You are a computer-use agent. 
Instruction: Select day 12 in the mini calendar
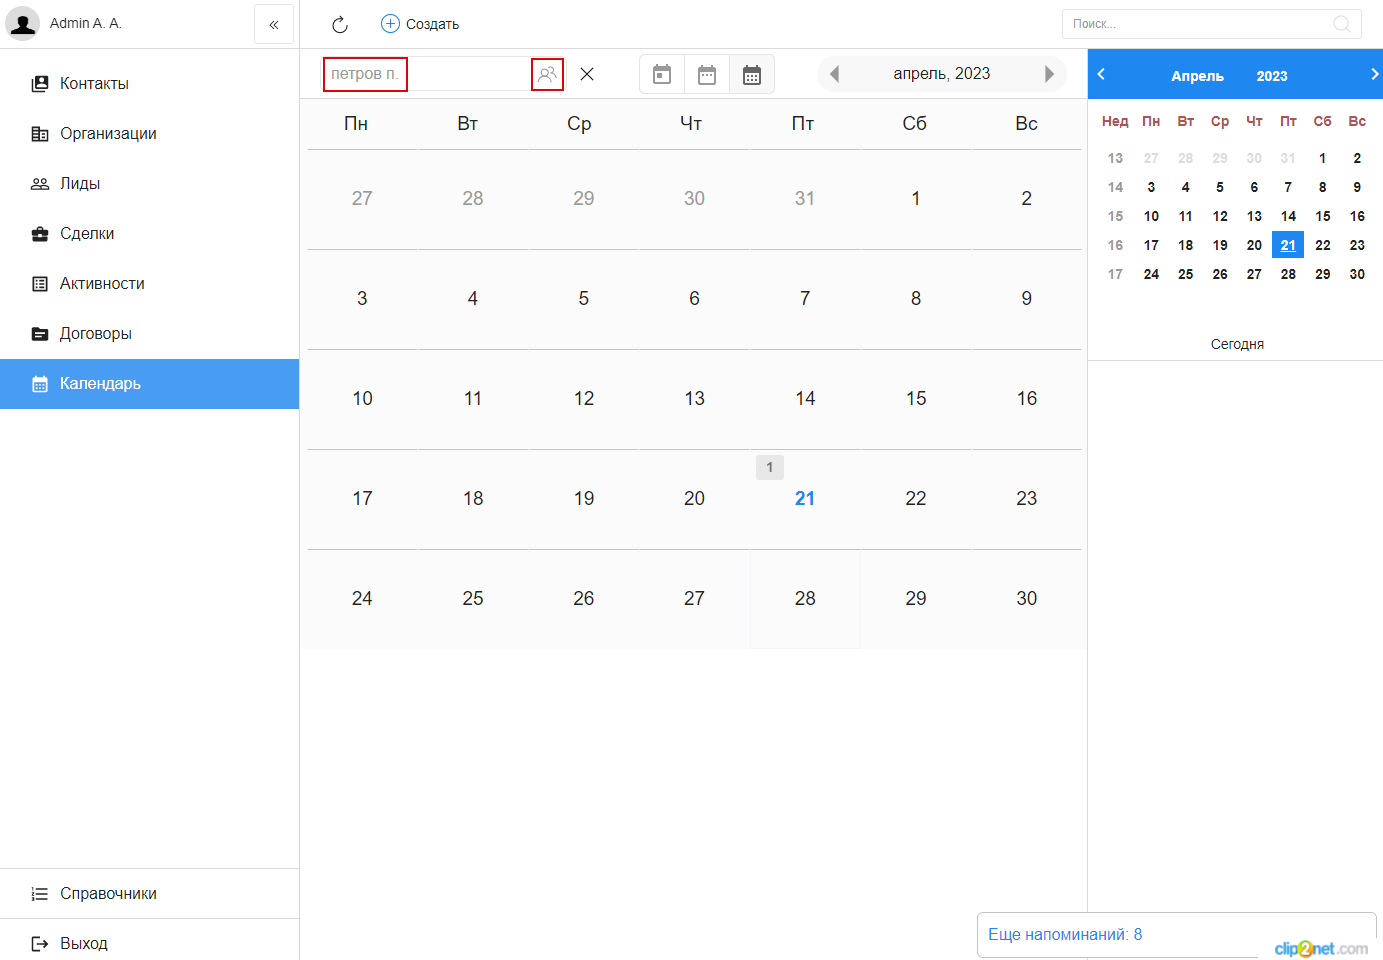pos(1220,216)
